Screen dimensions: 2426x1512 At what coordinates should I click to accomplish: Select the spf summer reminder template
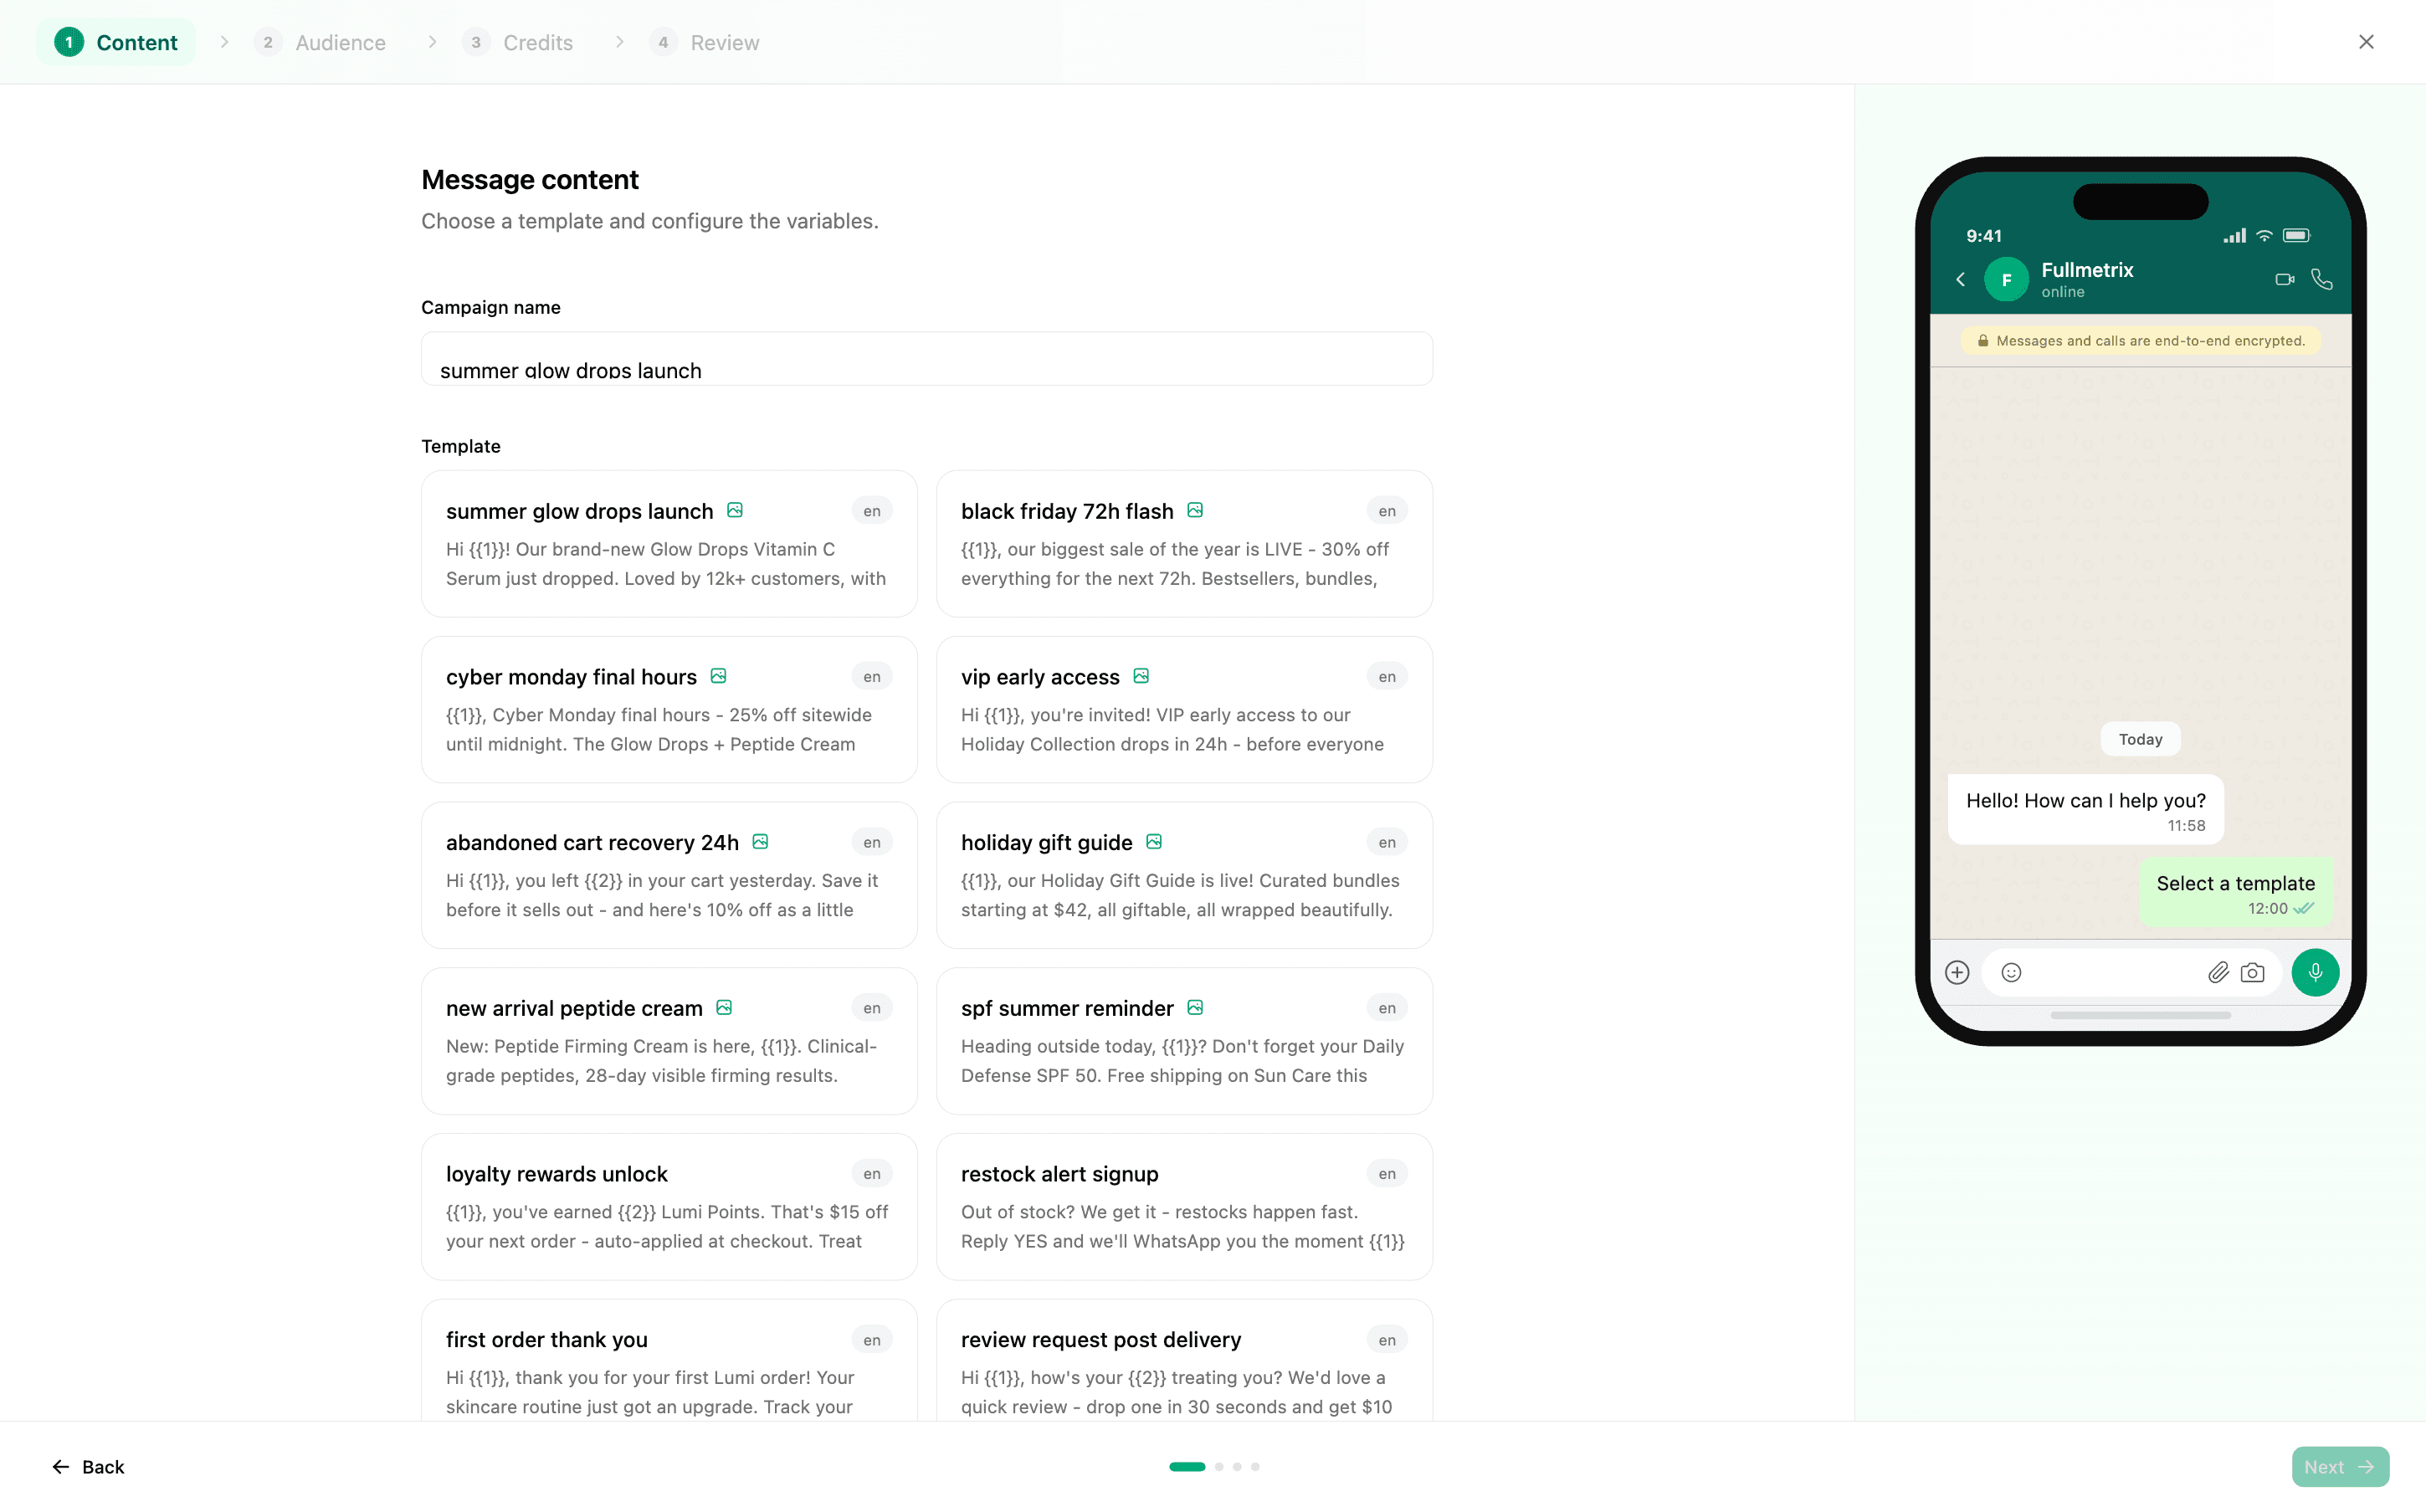[1184, 1041]
